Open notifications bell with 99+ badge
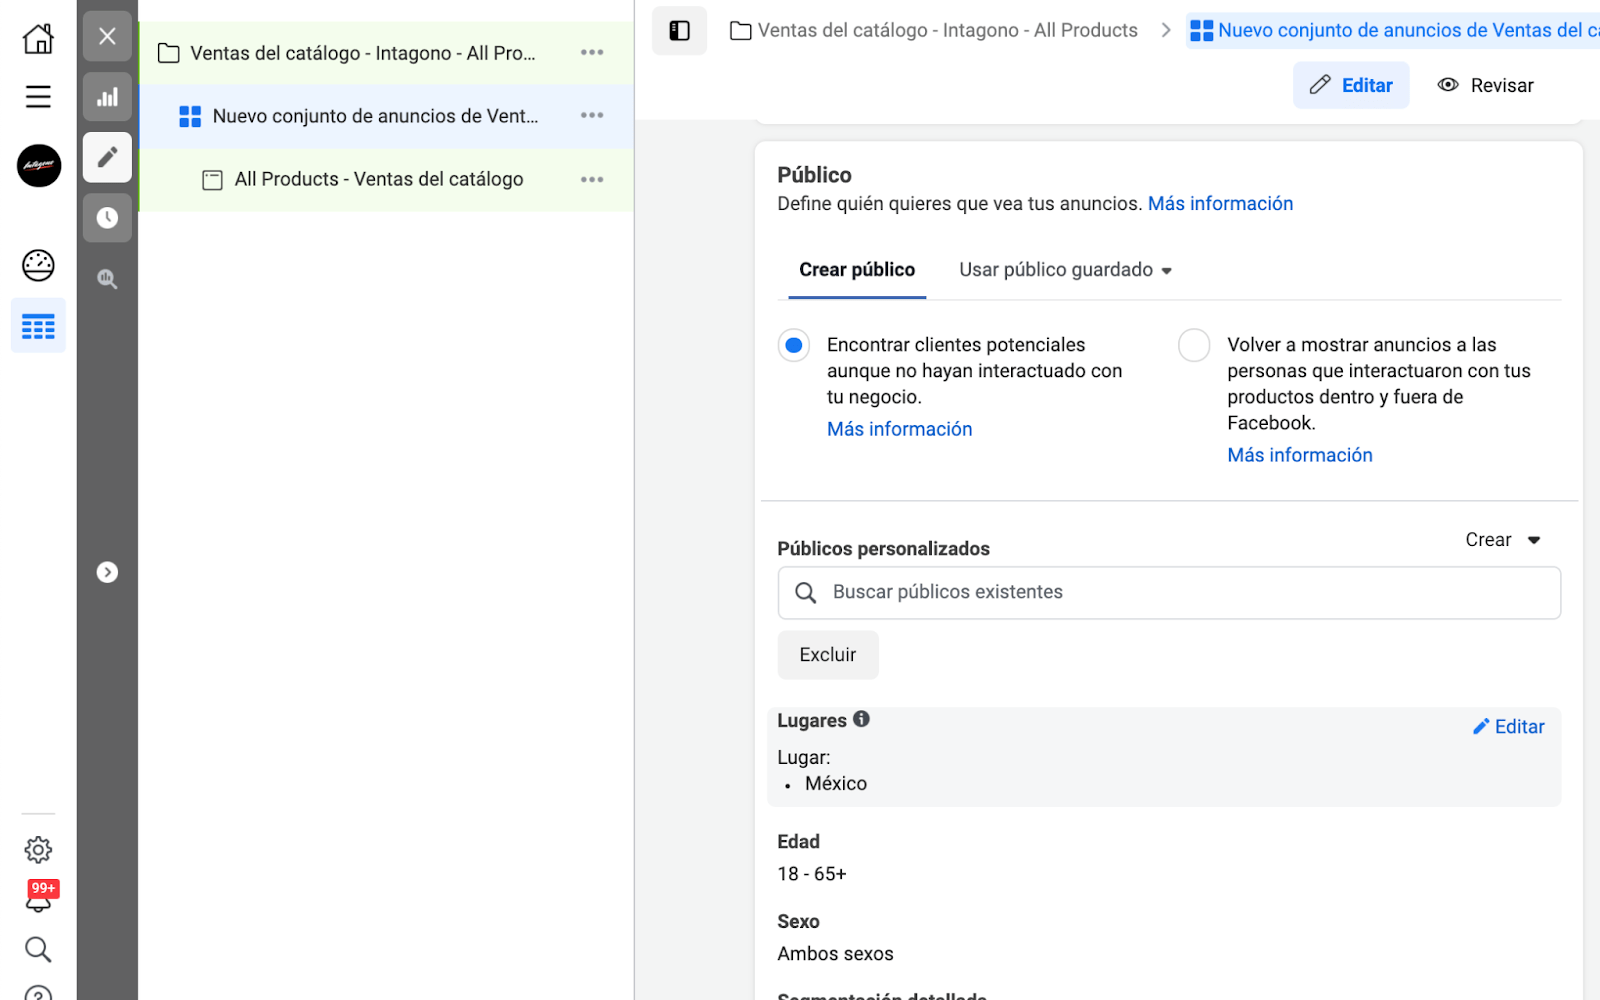Image resolution: width=1600 pixels, height=1000 pixels. coord(40,897)
